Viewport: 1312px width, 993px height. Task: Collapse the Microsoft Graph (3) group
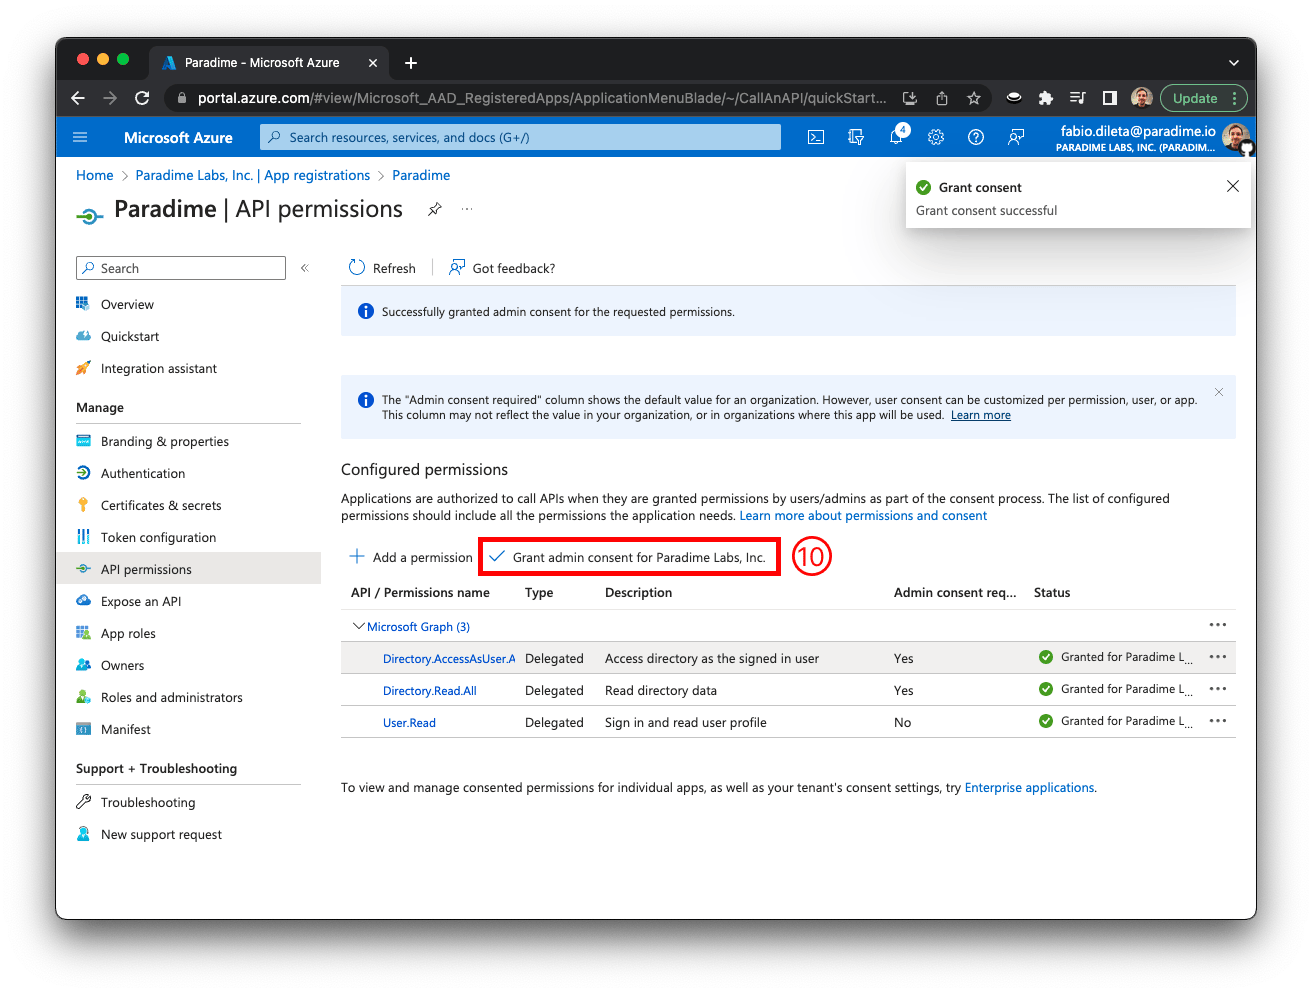[x=359, y=626]
